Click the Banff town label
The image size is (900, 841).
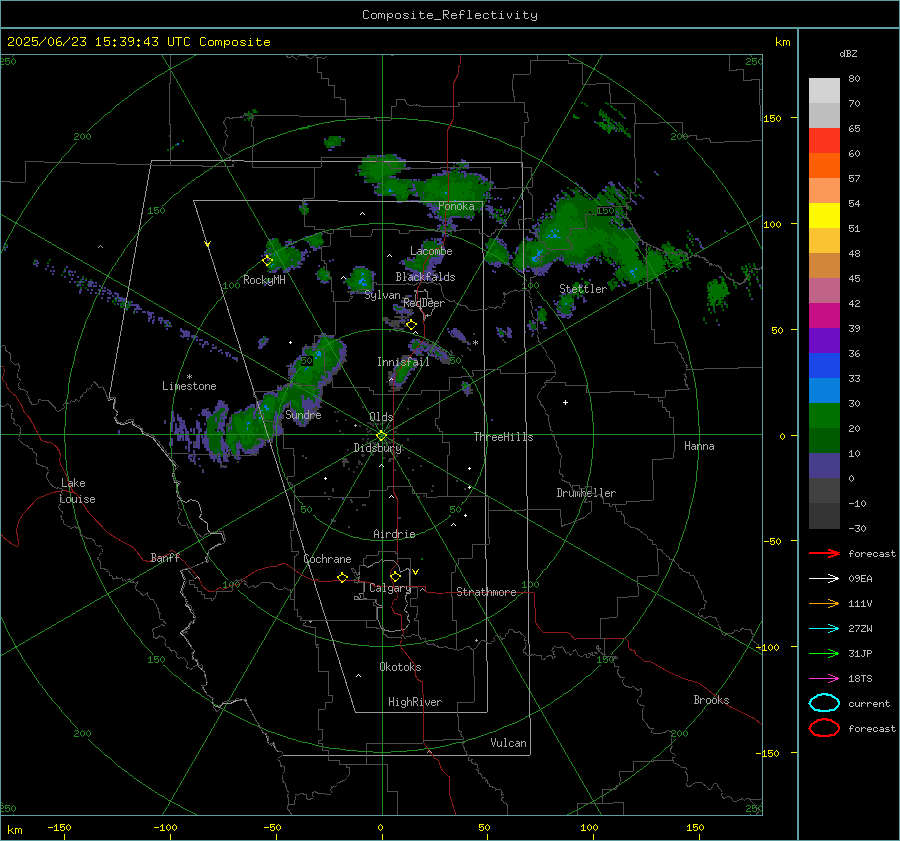tap(165, 557)
